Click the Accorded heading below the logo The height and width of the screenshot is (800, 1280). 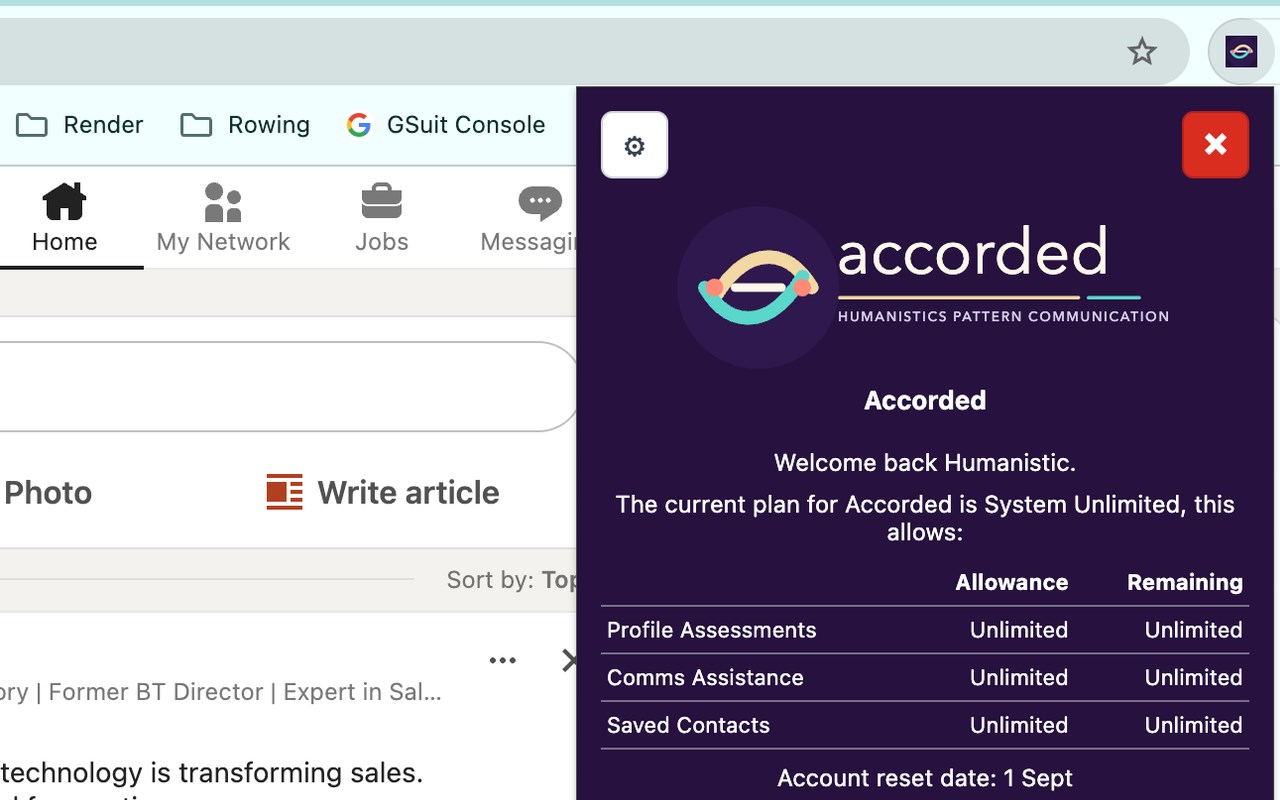tap(925, 400)
